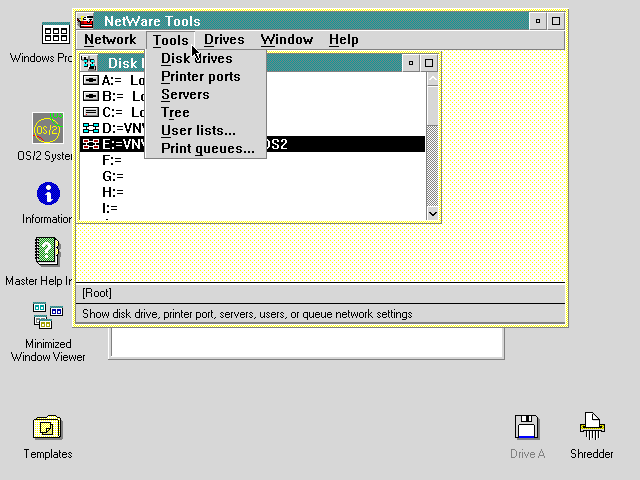
Task: Choose Print queues... menu entry
Action: coord(205,148)
